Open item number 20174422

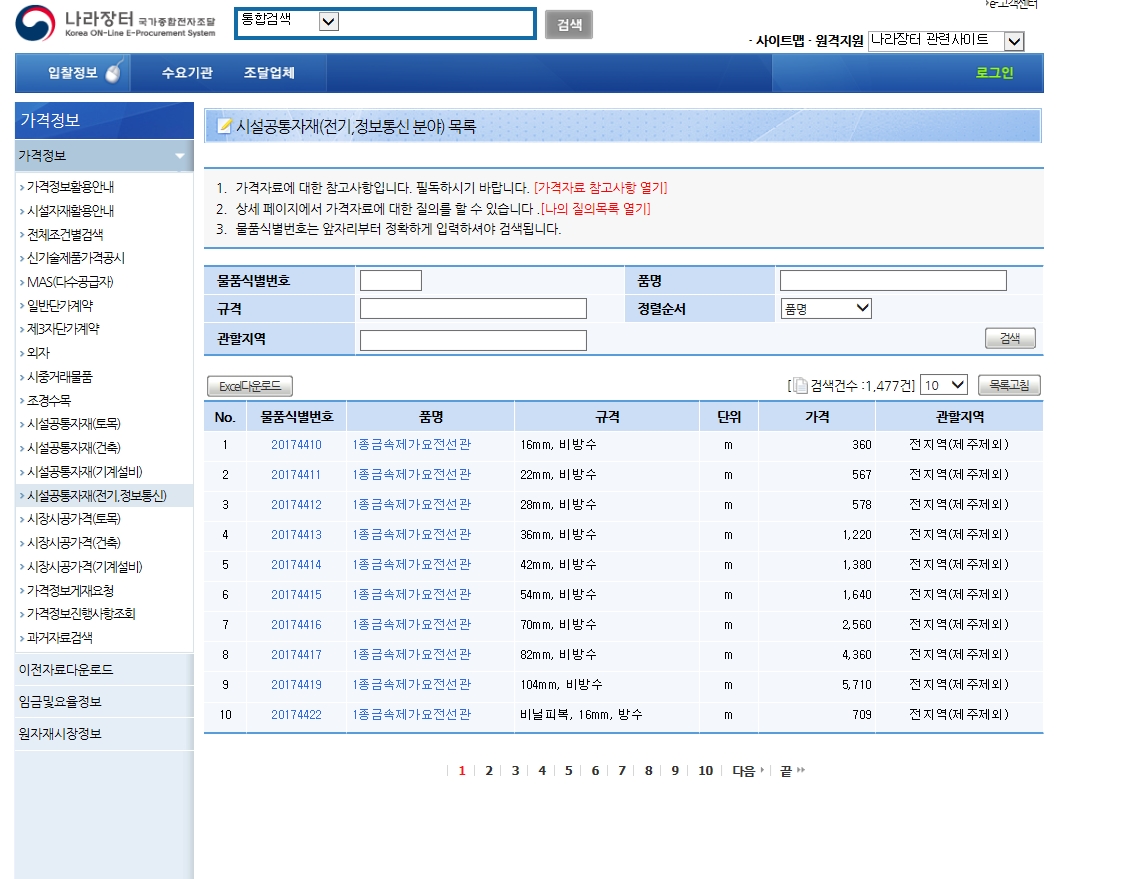(296, 715)
